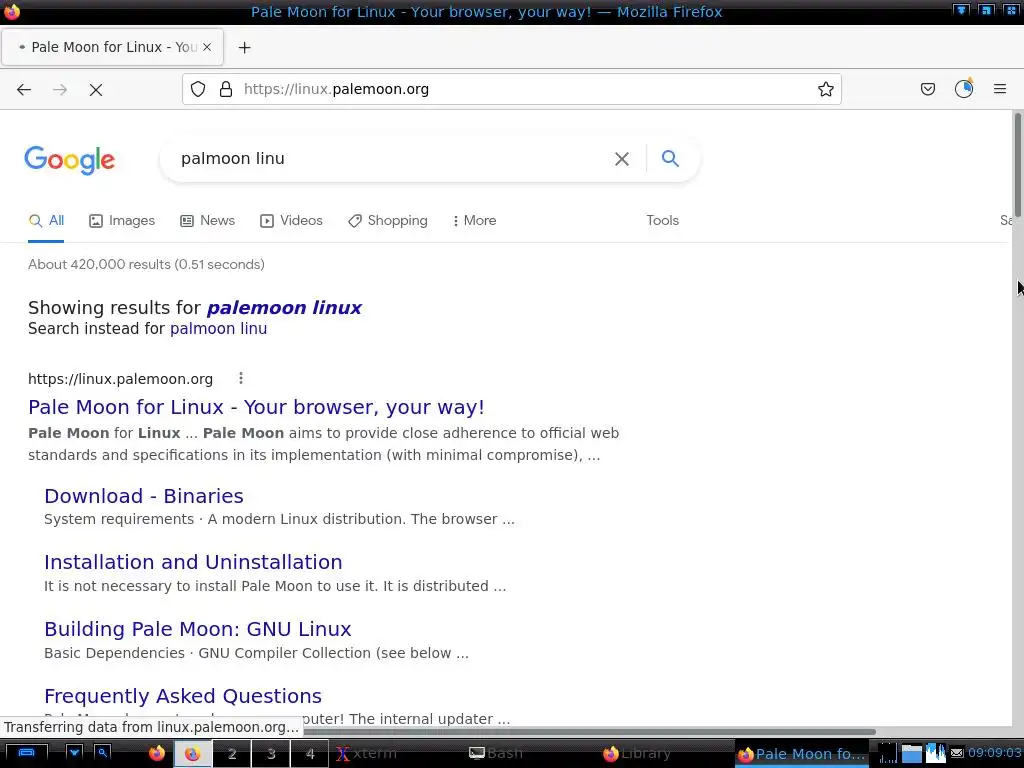Switch to workspace 3 in pager
Image resolution: width=1024 pixels, height=768 pixels.
pos(271,754)
